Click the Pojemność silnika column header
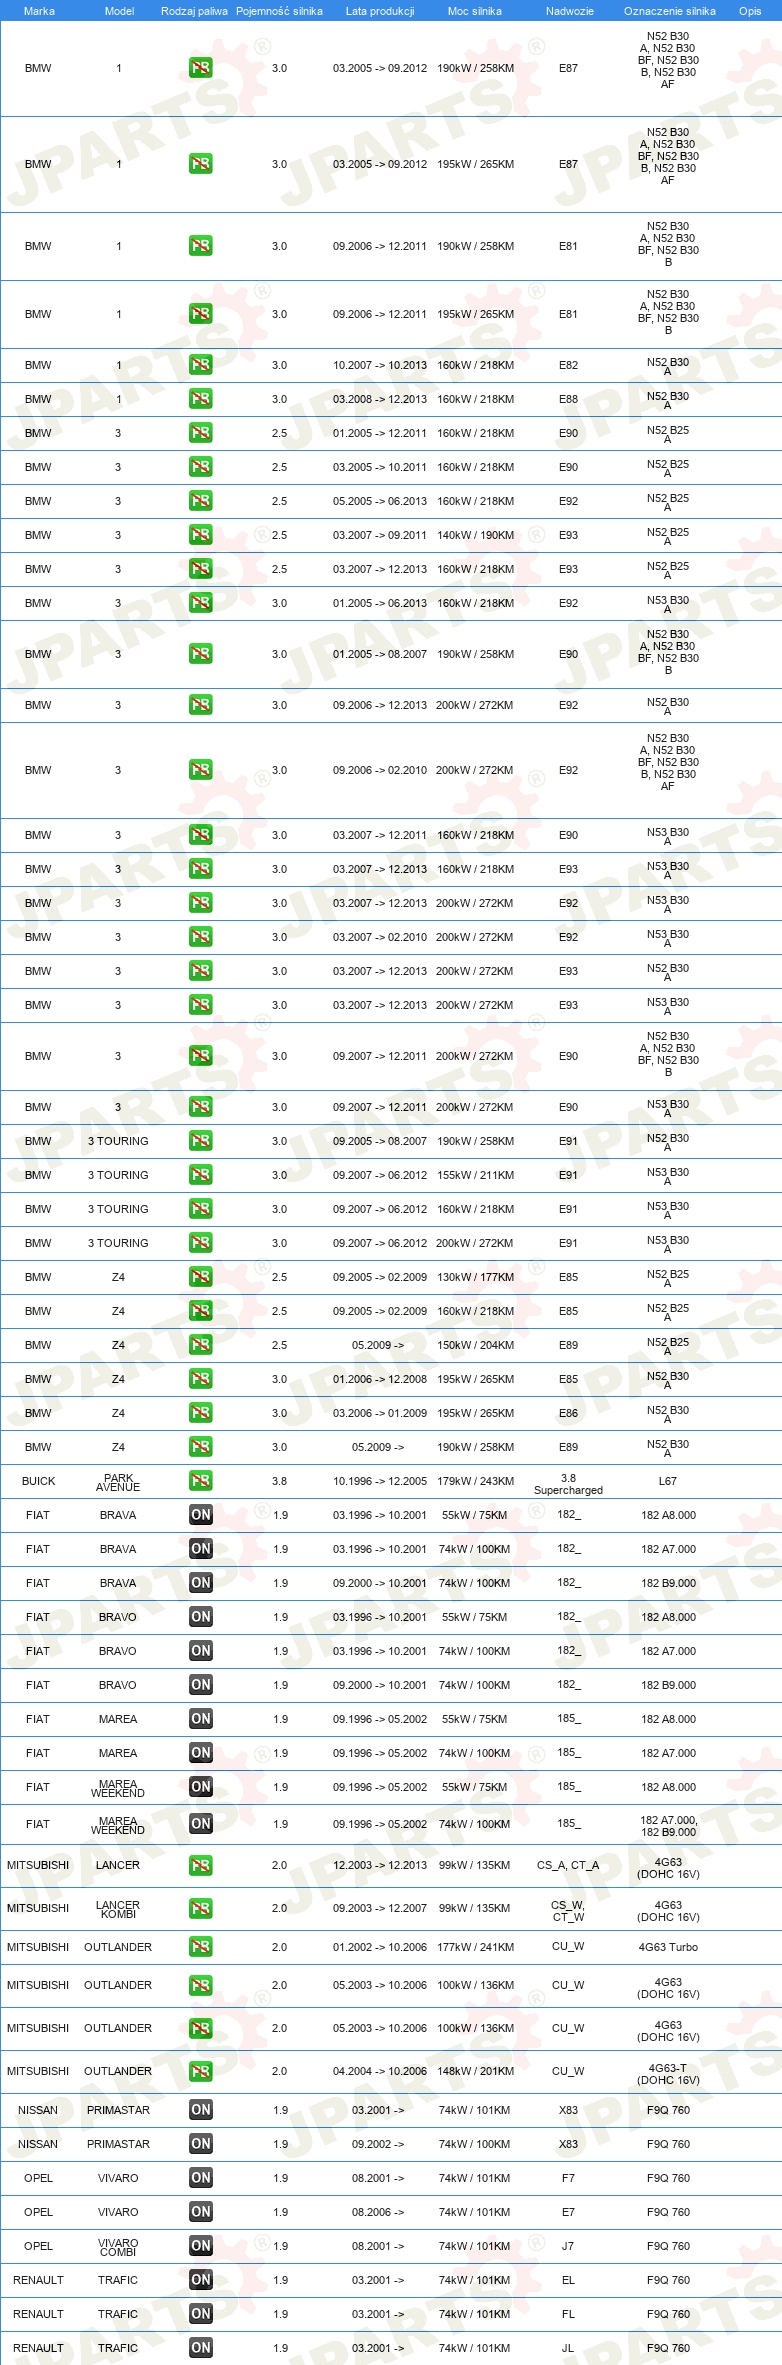 coord(279,11)
